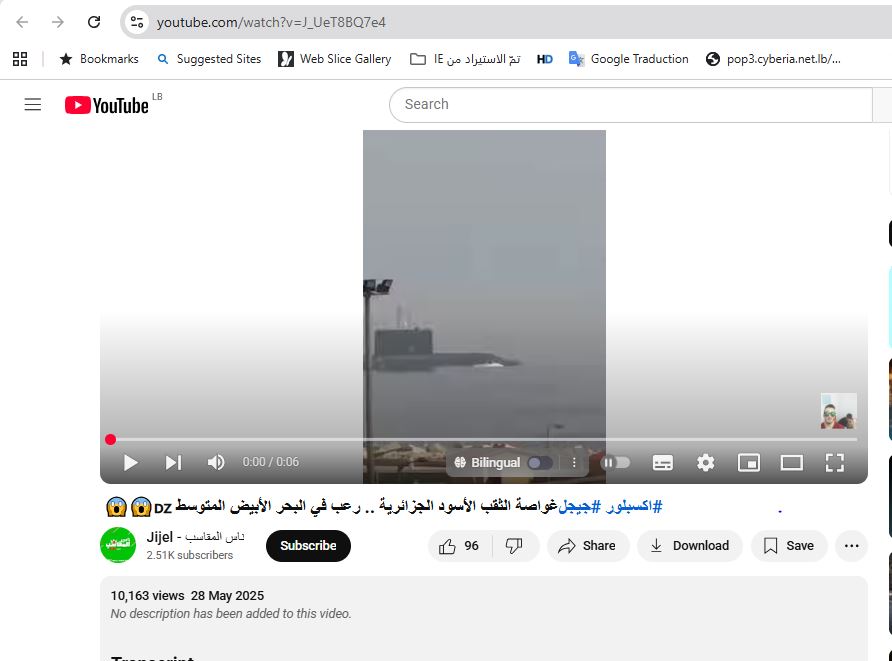
Task: Open video settings gear
Action: [x=706, y=462]
